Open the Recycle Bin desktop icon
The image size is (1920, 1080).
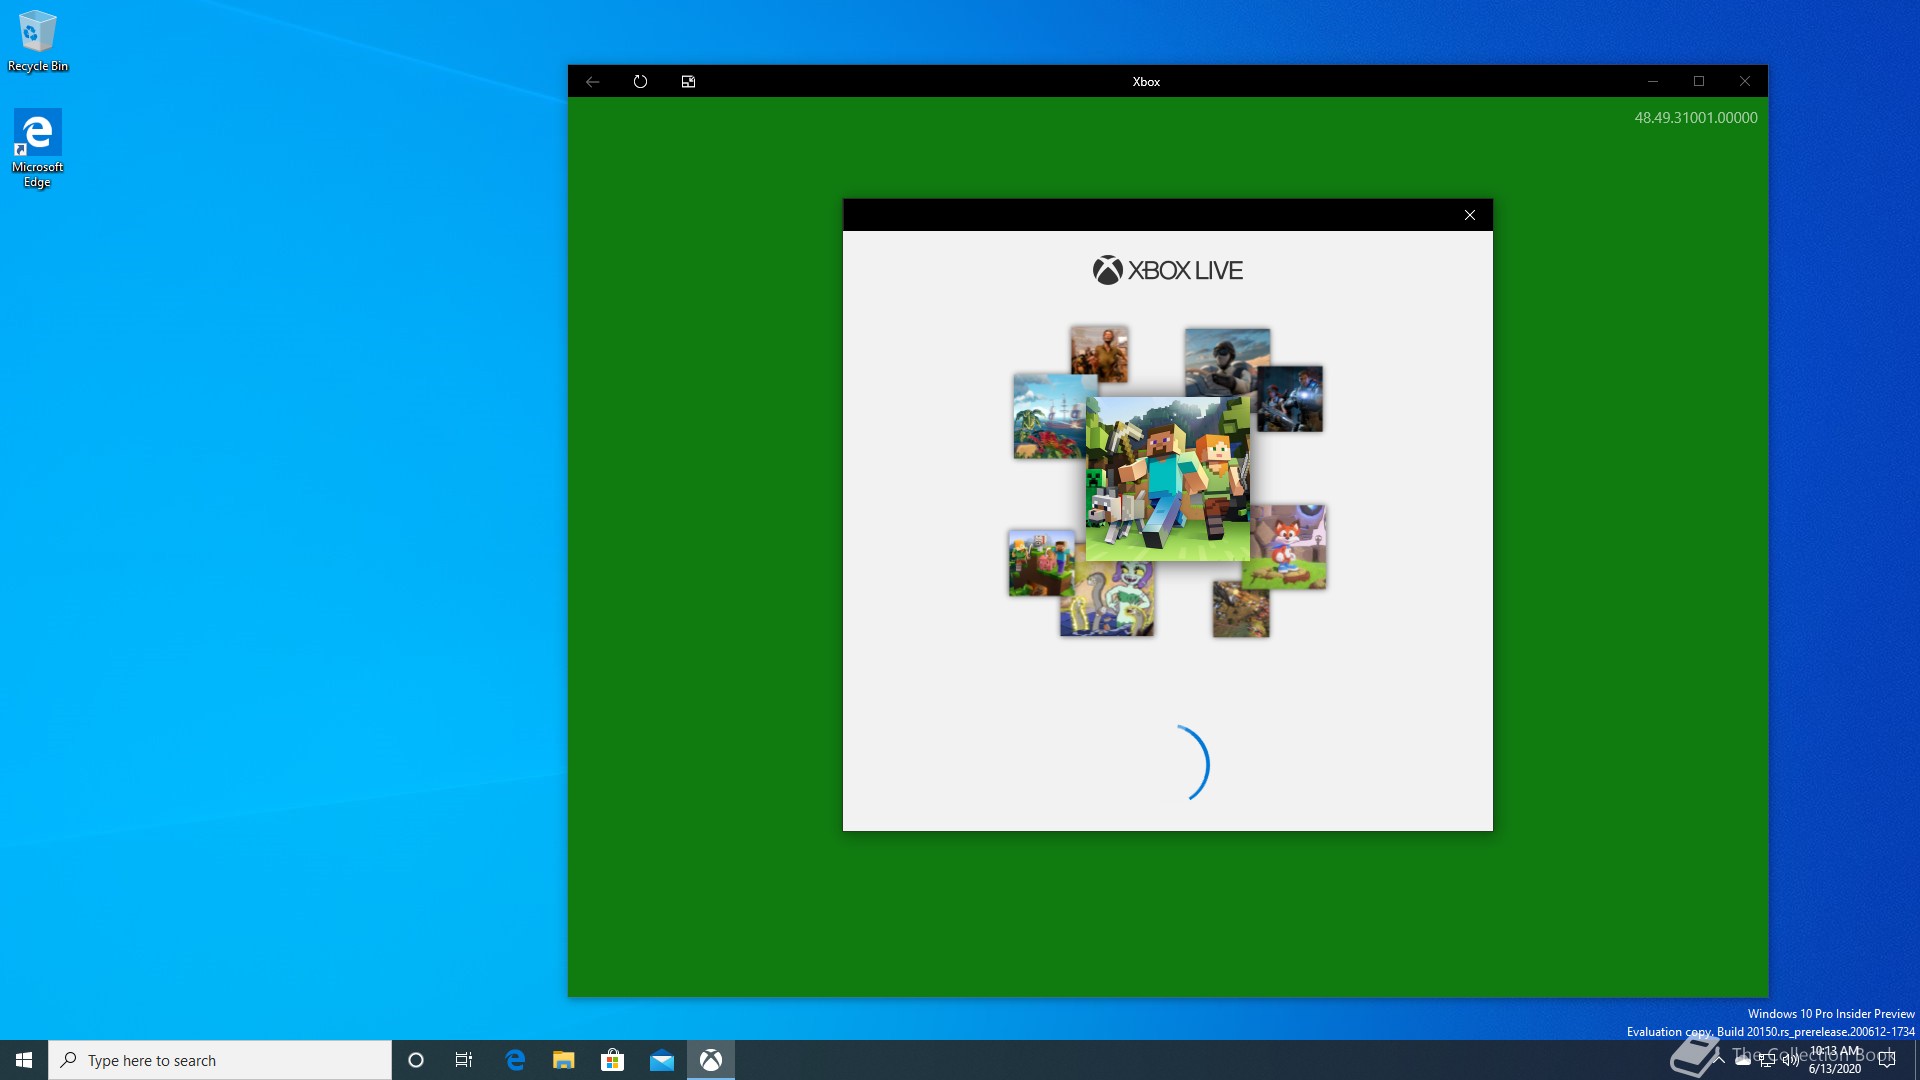[38, 41]
